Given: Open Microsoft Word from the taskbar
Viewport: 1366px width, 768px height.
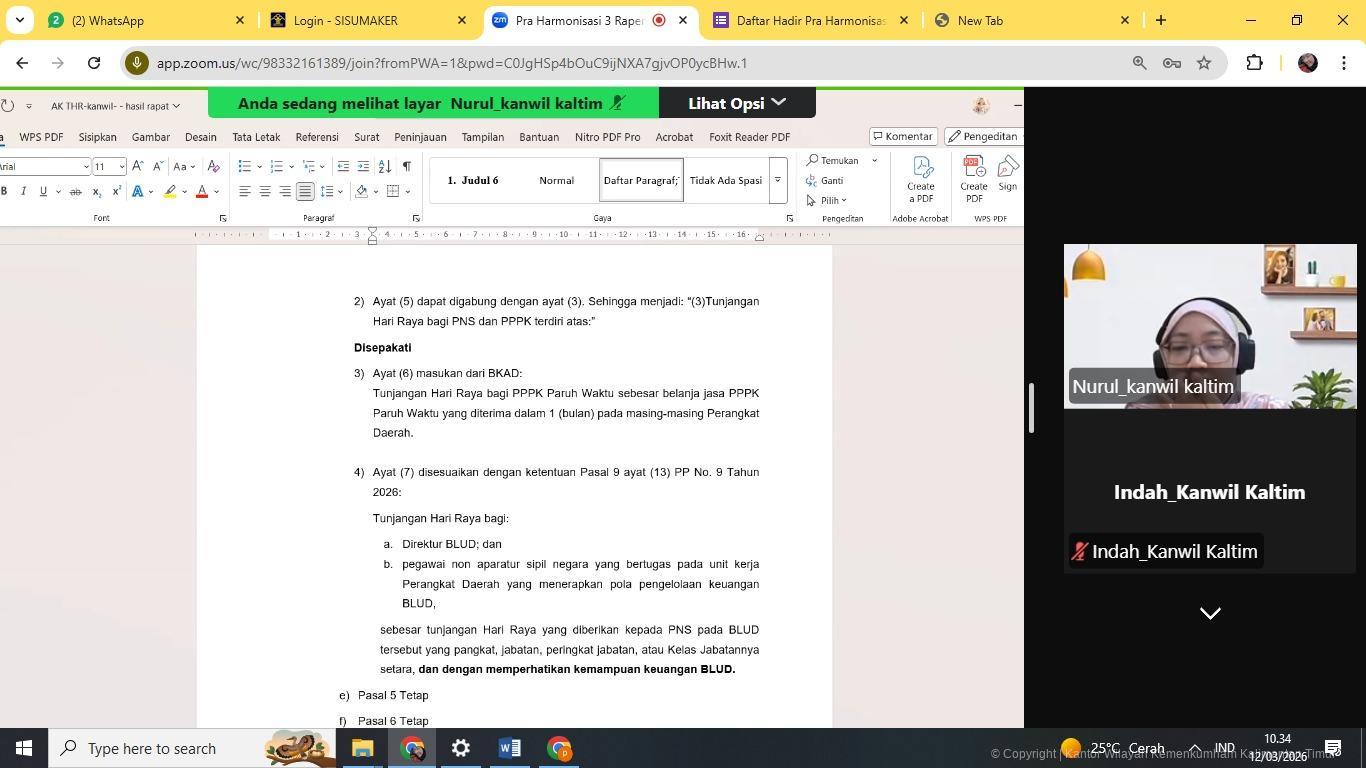Looking at the screenshot, I should coord(509,748).
